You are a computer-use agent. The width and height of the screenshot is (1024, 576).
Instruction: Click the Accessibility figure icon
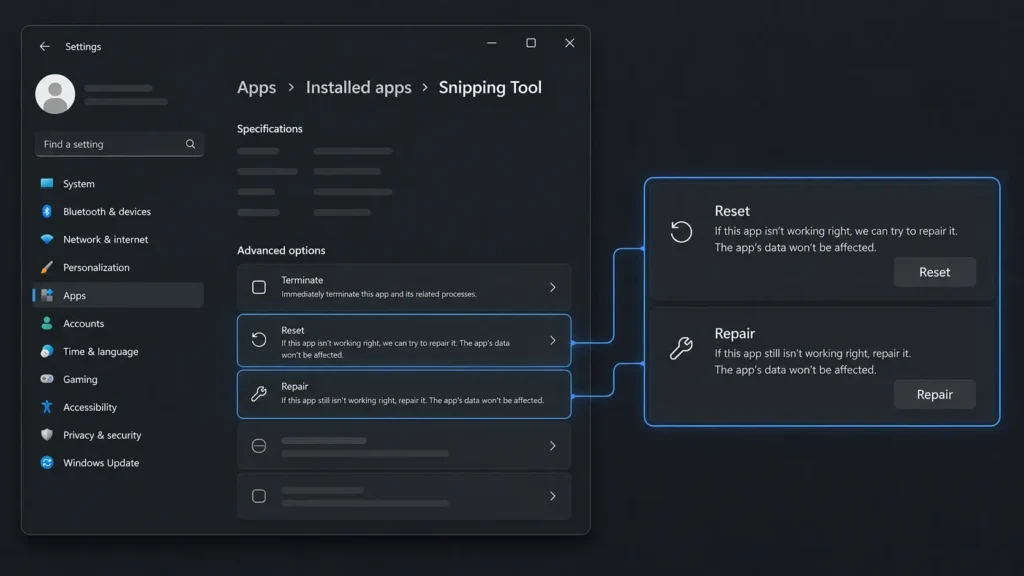coord(47,407)
